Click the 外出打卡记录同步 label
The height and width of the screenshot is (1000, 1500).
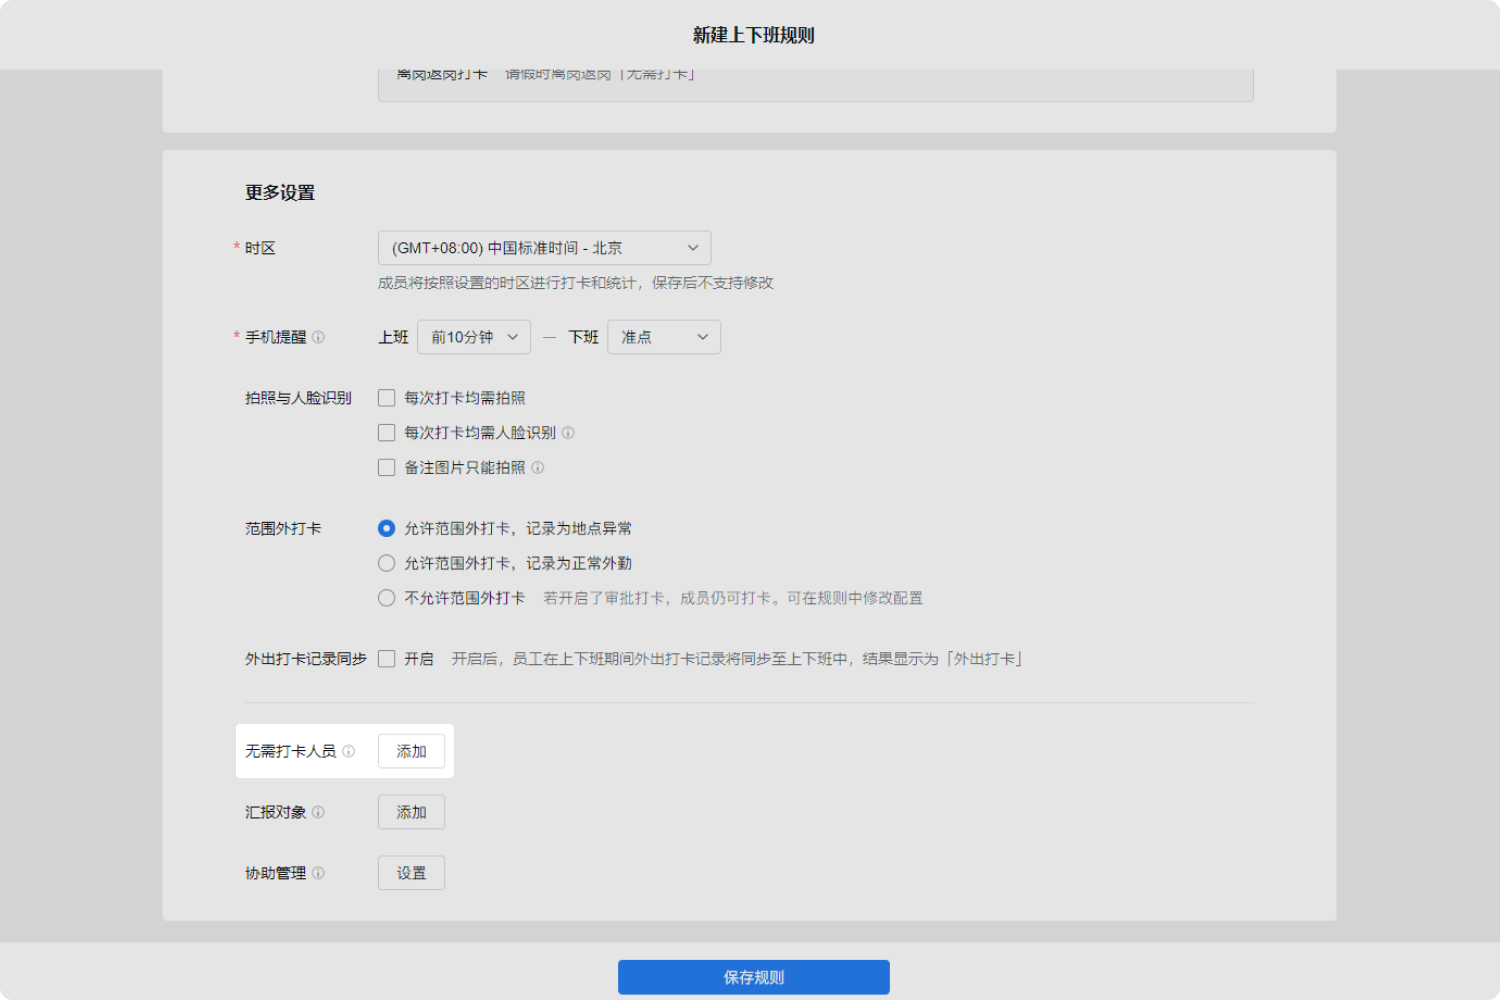(x=306, y=659)
